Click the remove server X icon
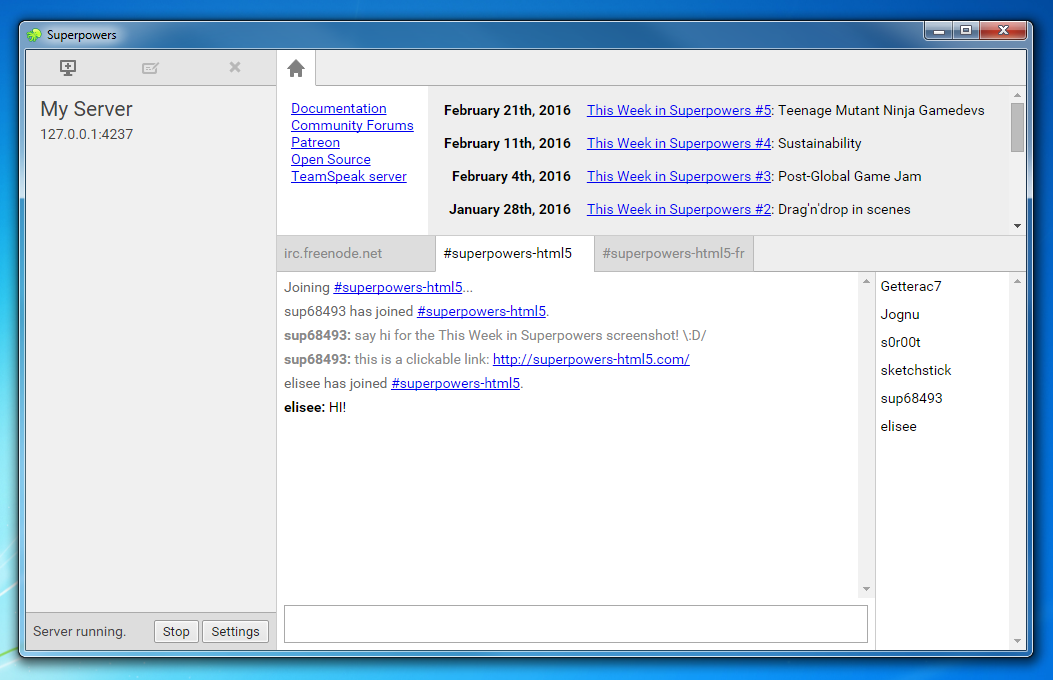Viewport: 1053px width, 680px height. 235,67
